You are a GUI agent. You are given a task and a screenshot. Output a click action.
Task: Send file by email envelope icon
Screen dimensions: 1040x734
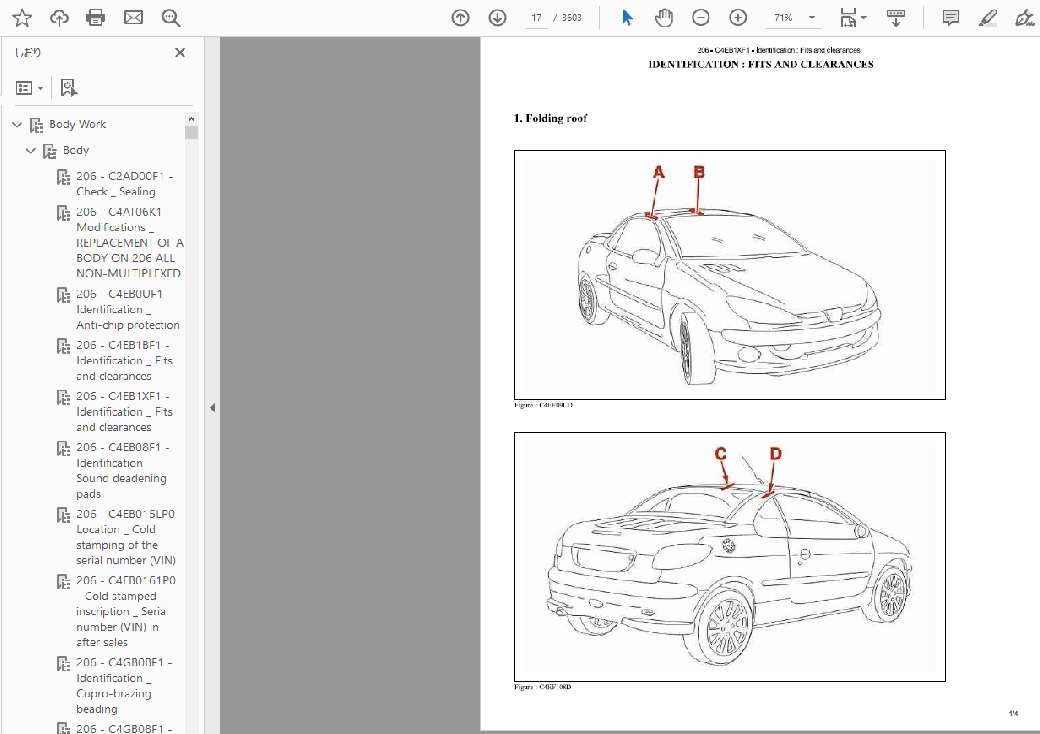click(x=133, y=18)
